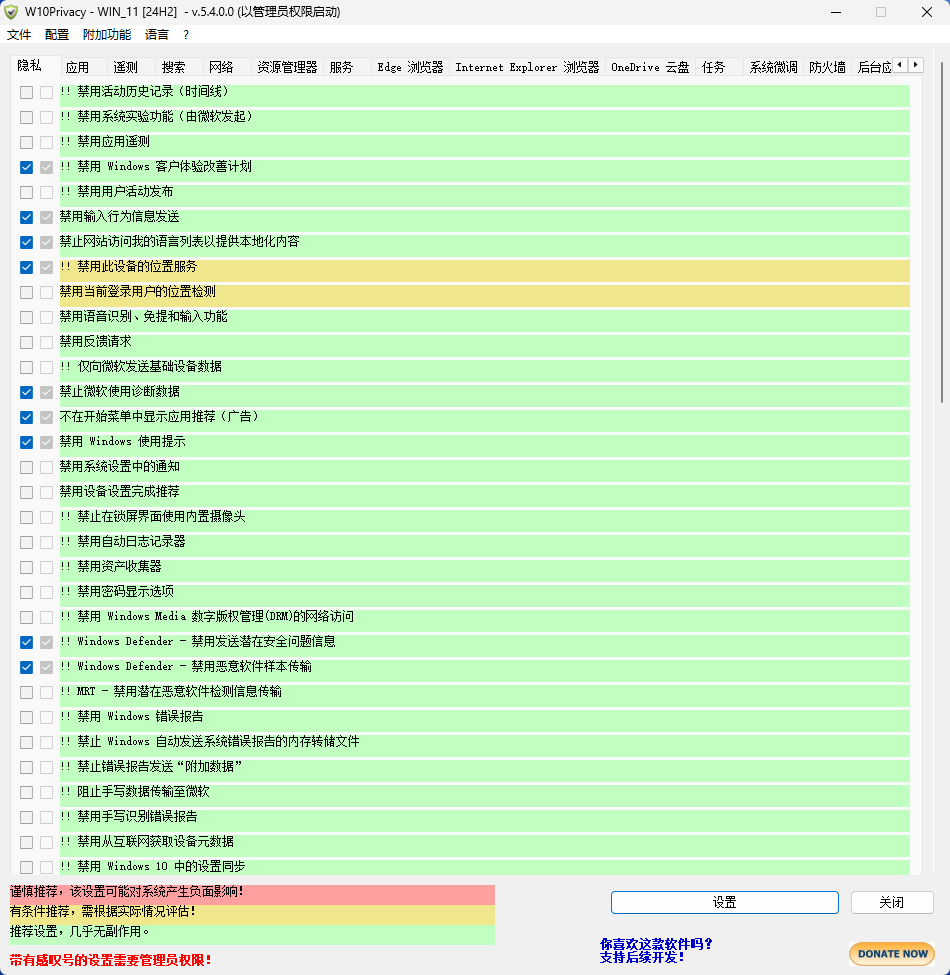Click the 你喜欢这款软件吗？支持后续开发 link
This screenshot has height=975, width=950.
click(656, 951)
